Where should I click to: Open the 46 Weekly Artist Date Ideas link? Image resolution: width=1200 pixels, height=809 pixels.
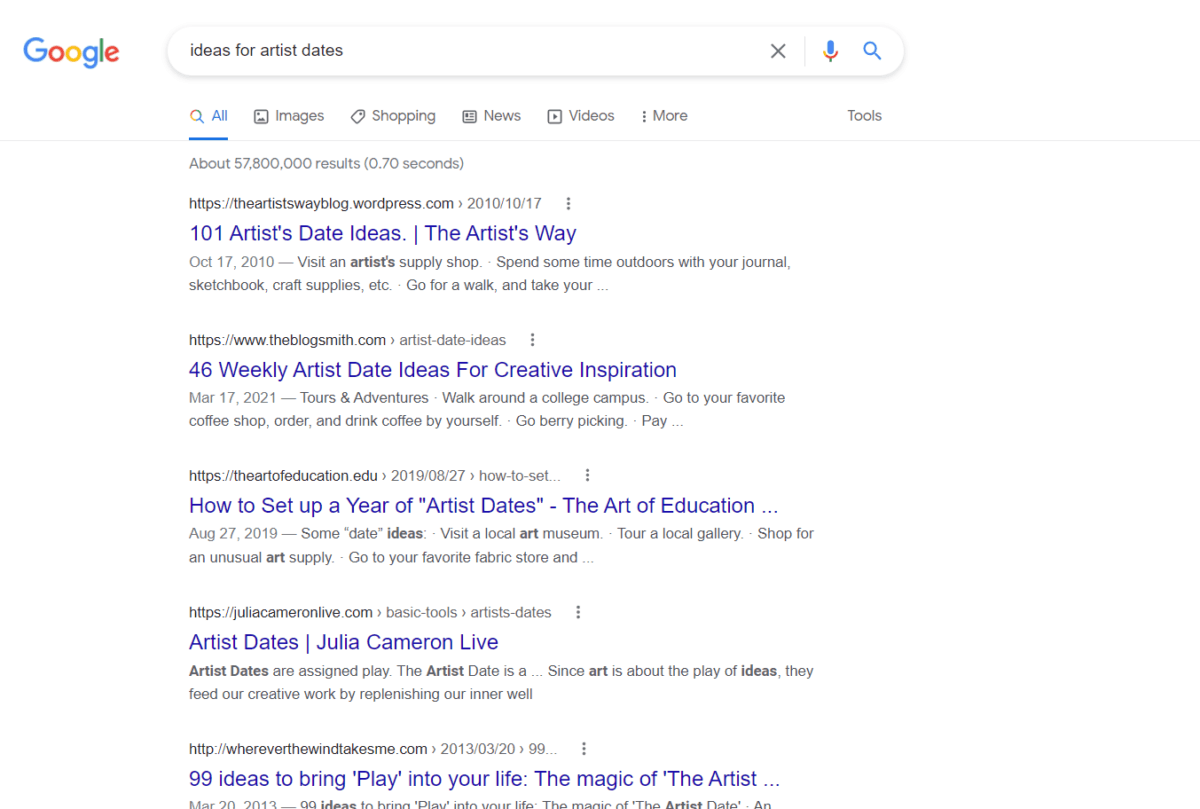coord(432,369)
